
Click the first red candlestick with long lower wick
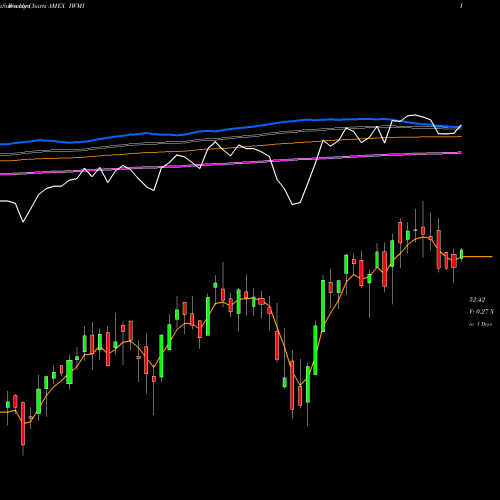[x=23, y=423]
